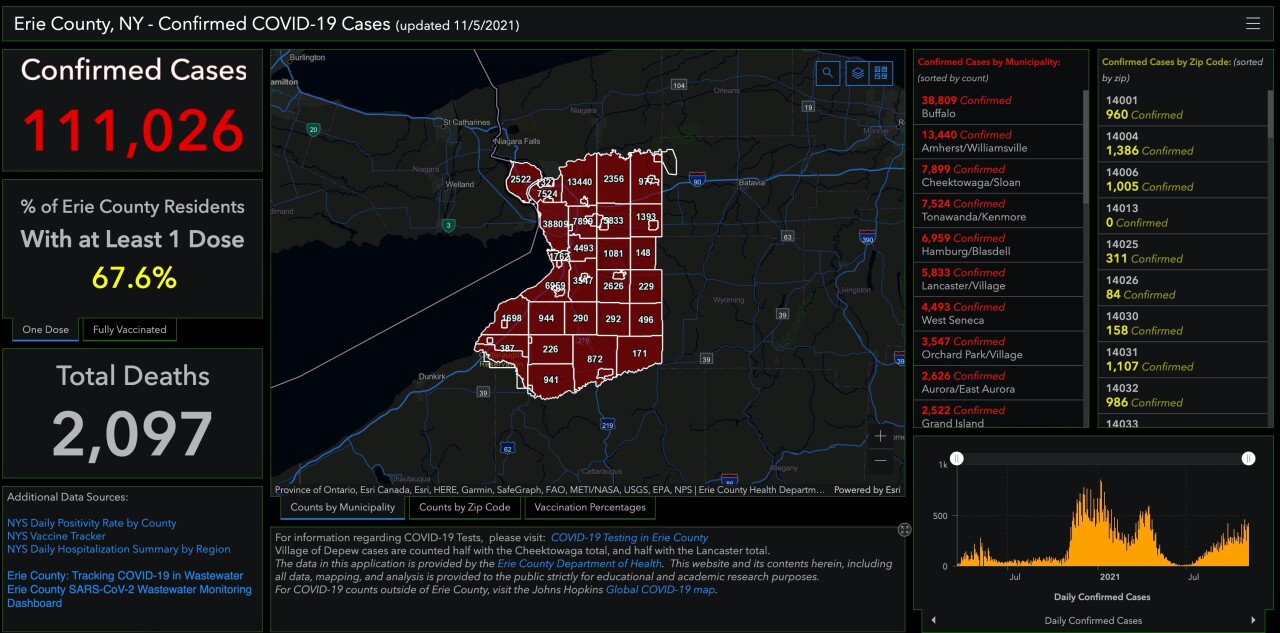Expand the information text panel
1280x633 pixels.
point(904,530)
